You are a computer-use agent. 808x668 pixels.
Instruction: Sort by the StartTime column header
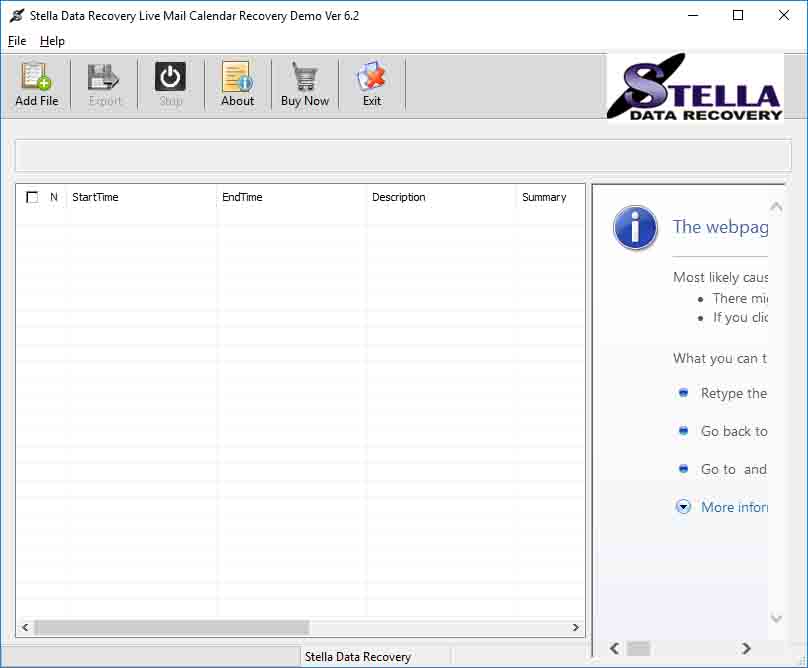(x=95, y=197)
